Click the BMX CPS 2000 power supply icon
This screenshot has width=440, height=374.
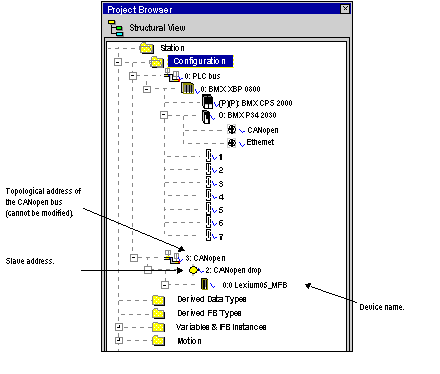[208, 102]
